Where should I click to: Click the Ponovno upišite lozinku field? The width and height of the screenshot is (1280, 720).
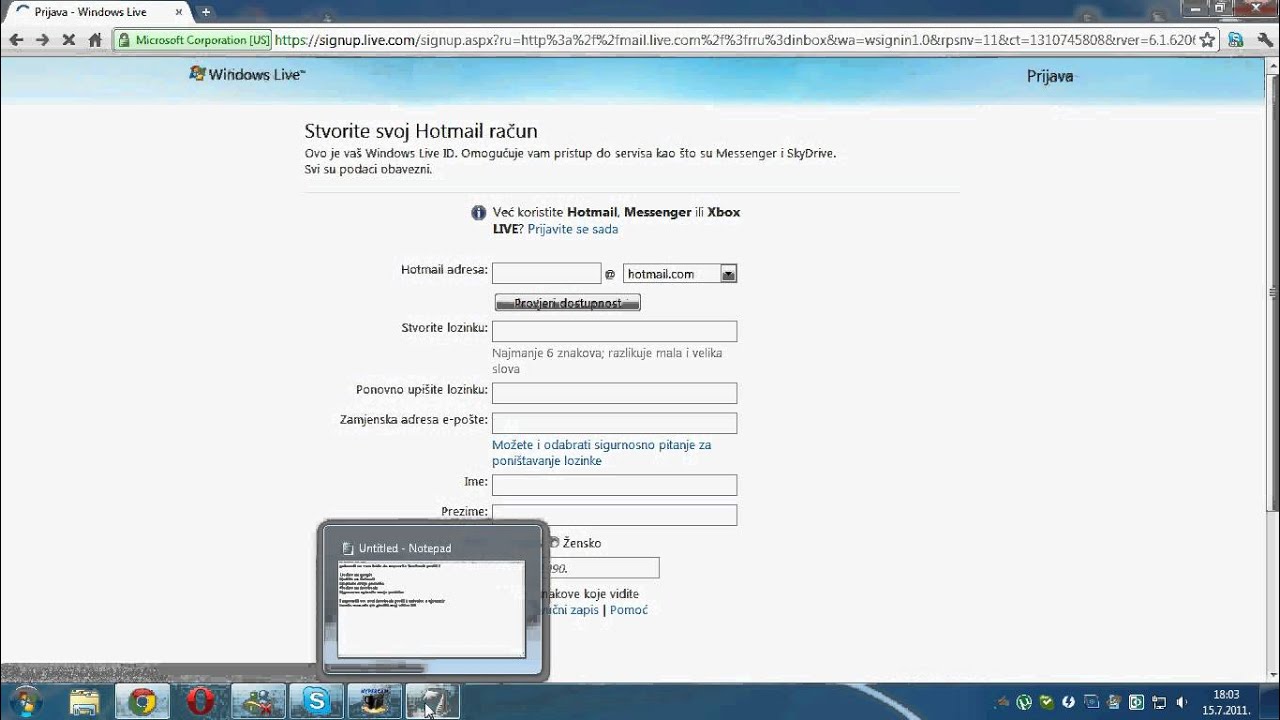click(614, 393)
